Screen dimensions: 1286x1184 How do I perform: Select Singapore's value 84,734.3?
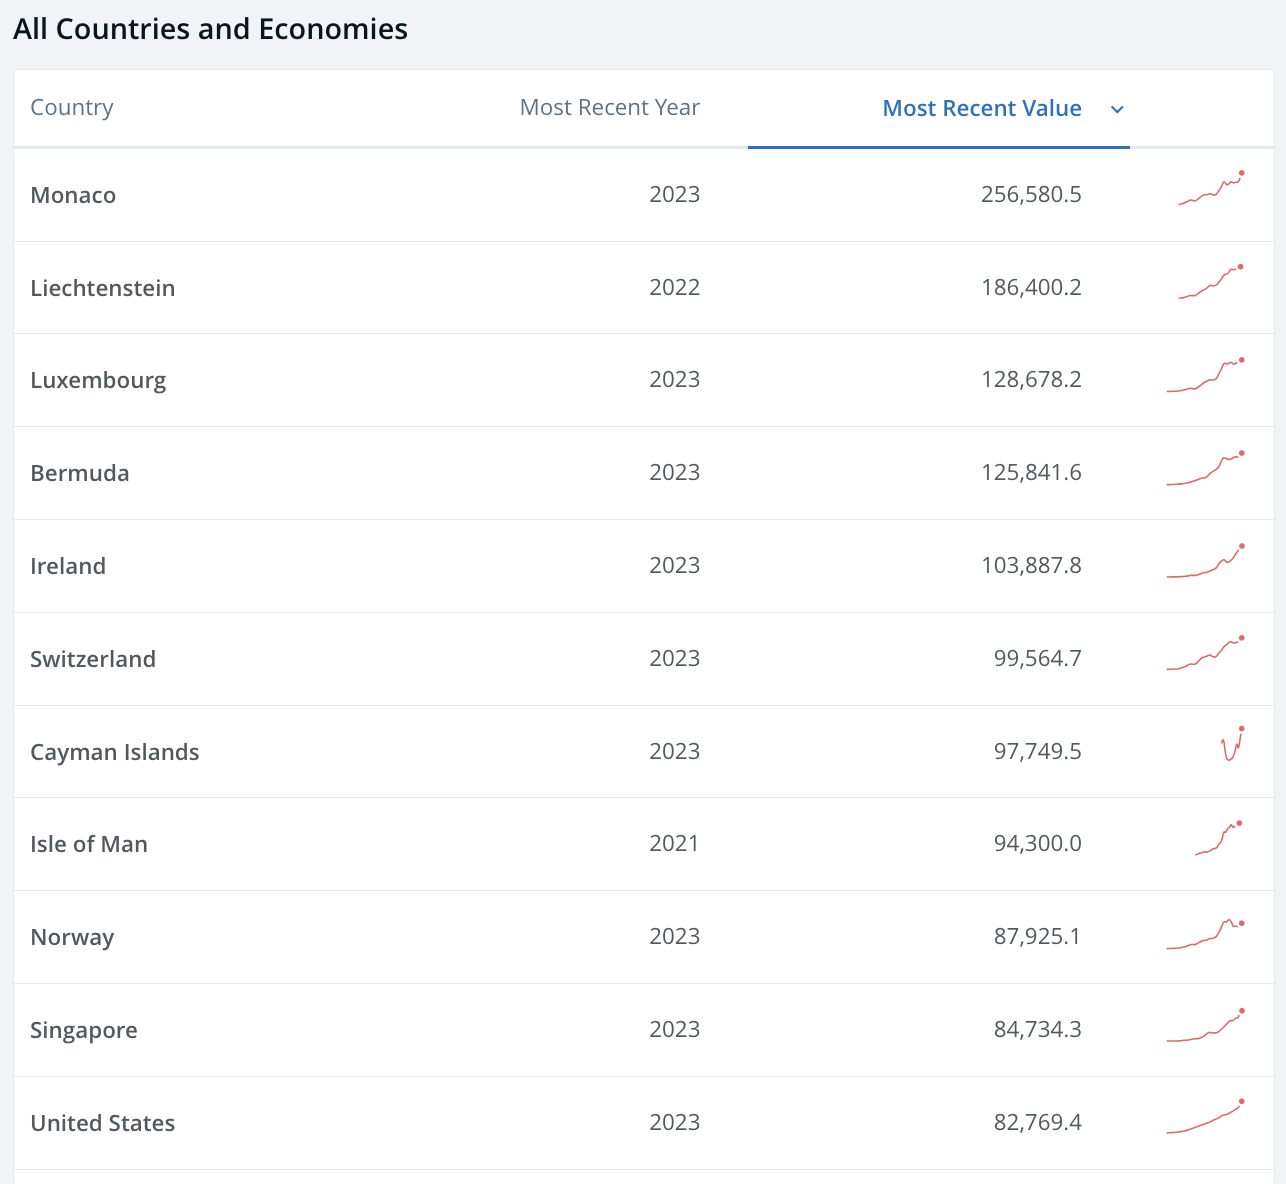[x=1038, y=1029]
